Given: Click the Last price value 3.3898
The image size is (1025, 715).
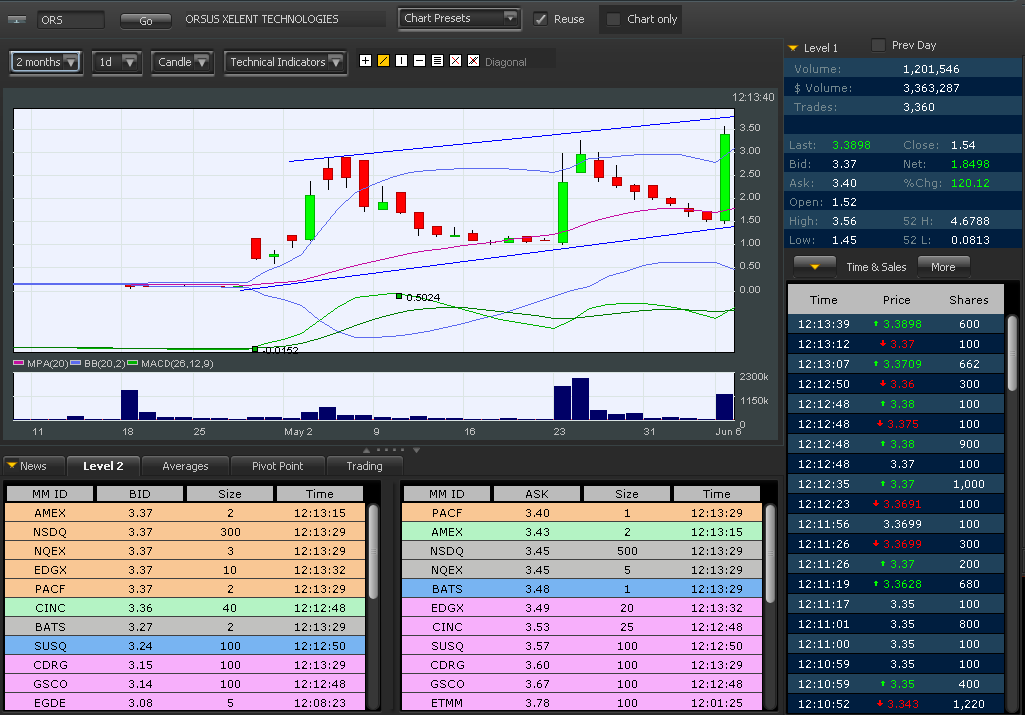Looking at the screenshot, I should [x=850, y=145].
